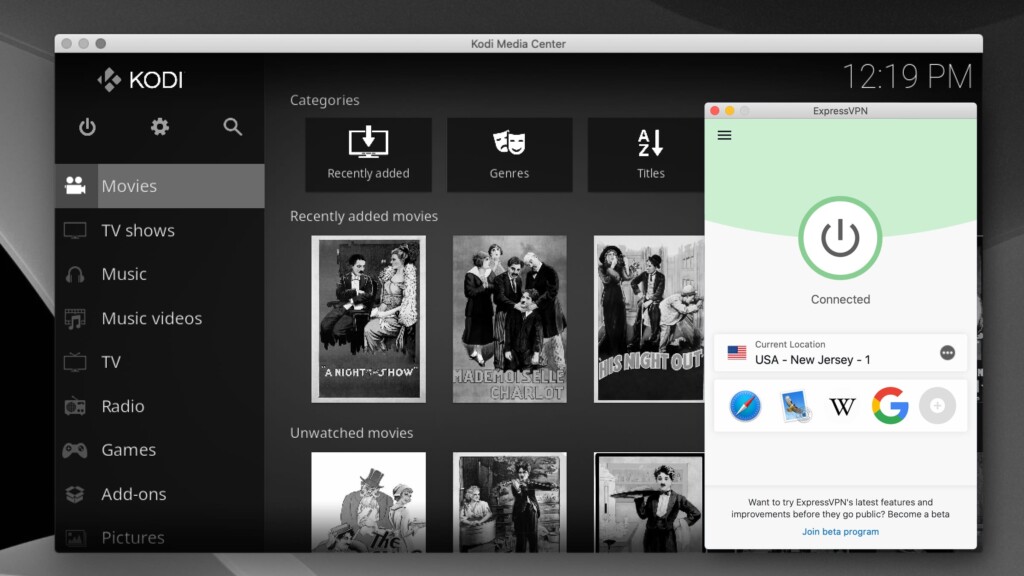Open ExpressVPN hamburger menu
Image resolution: width=1024 pixels, height=576 pixels.
(724, 135)
